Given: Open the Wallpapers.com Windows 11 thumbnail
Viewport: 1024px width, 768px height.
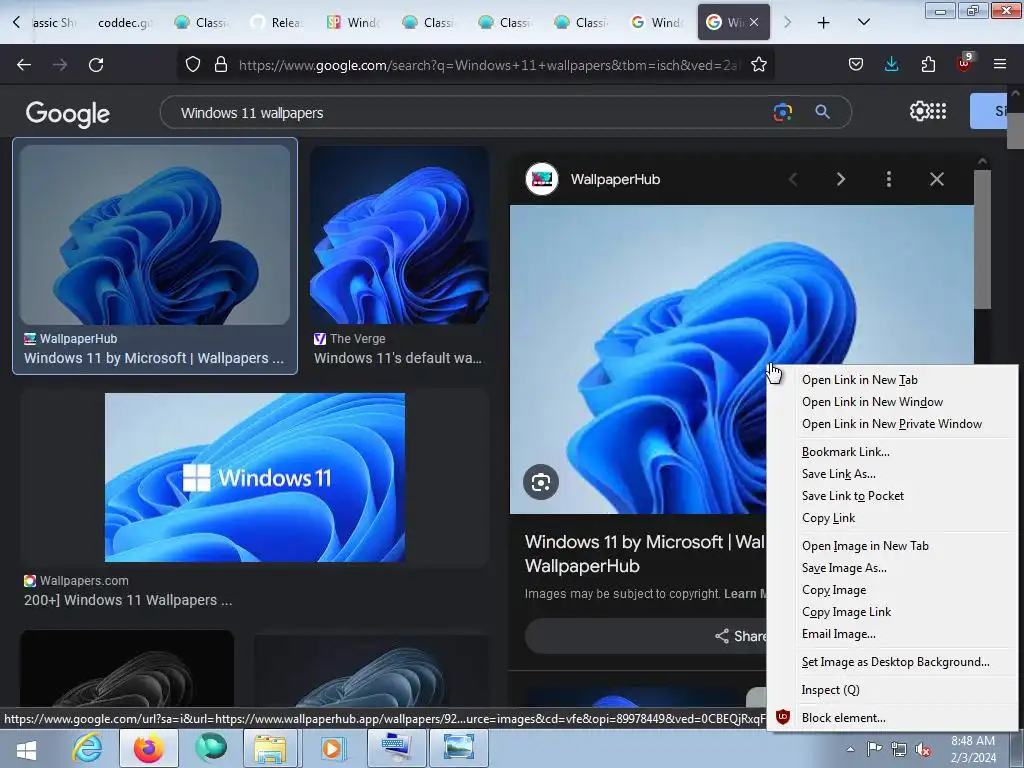Looking at the screenshot, I should (255, 477).
